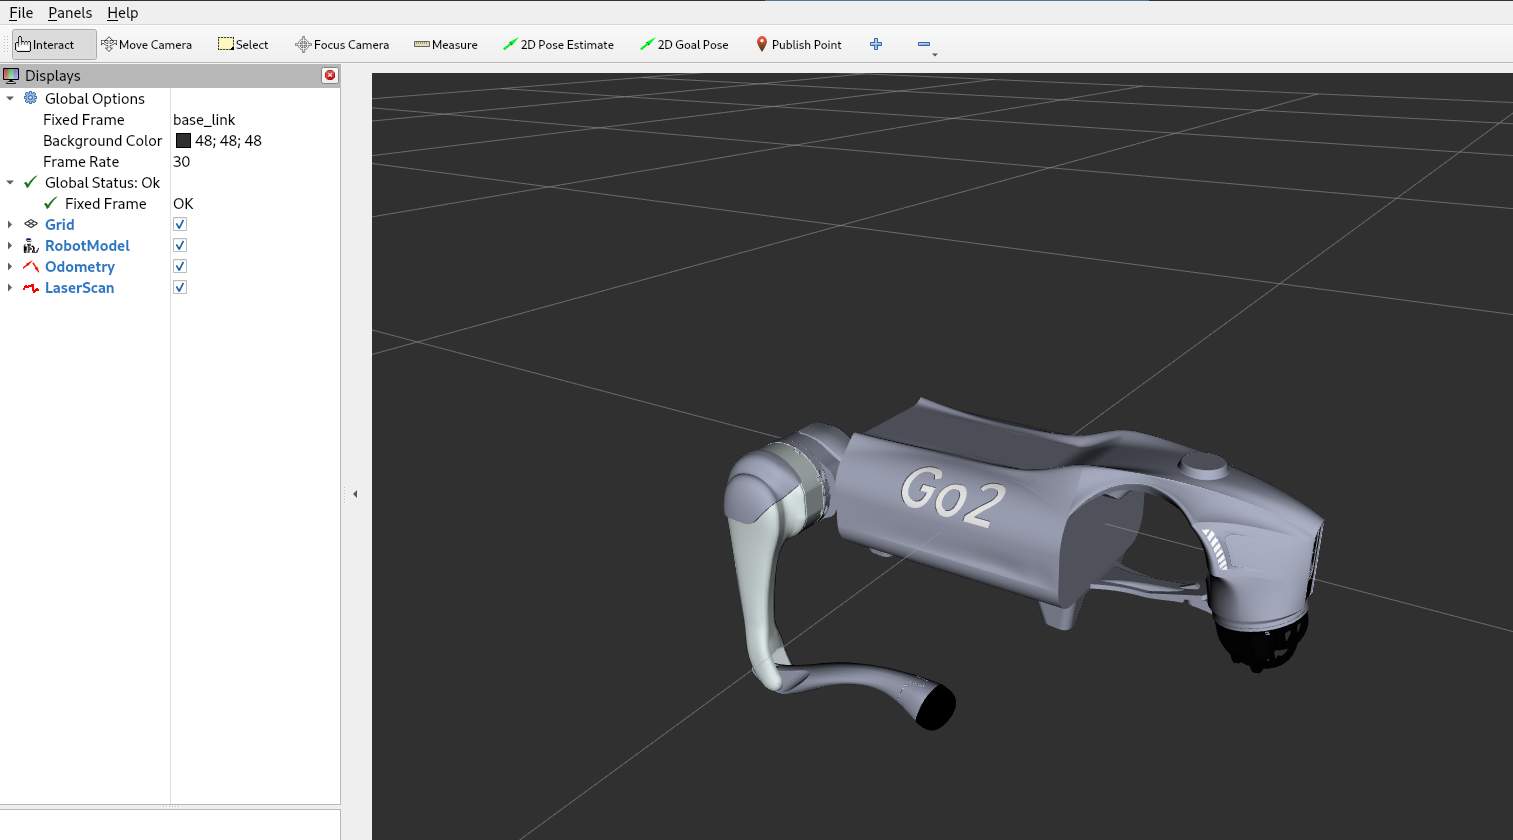Expand the LaserScan display properties
1513x840 pixels.
point(10,287)
